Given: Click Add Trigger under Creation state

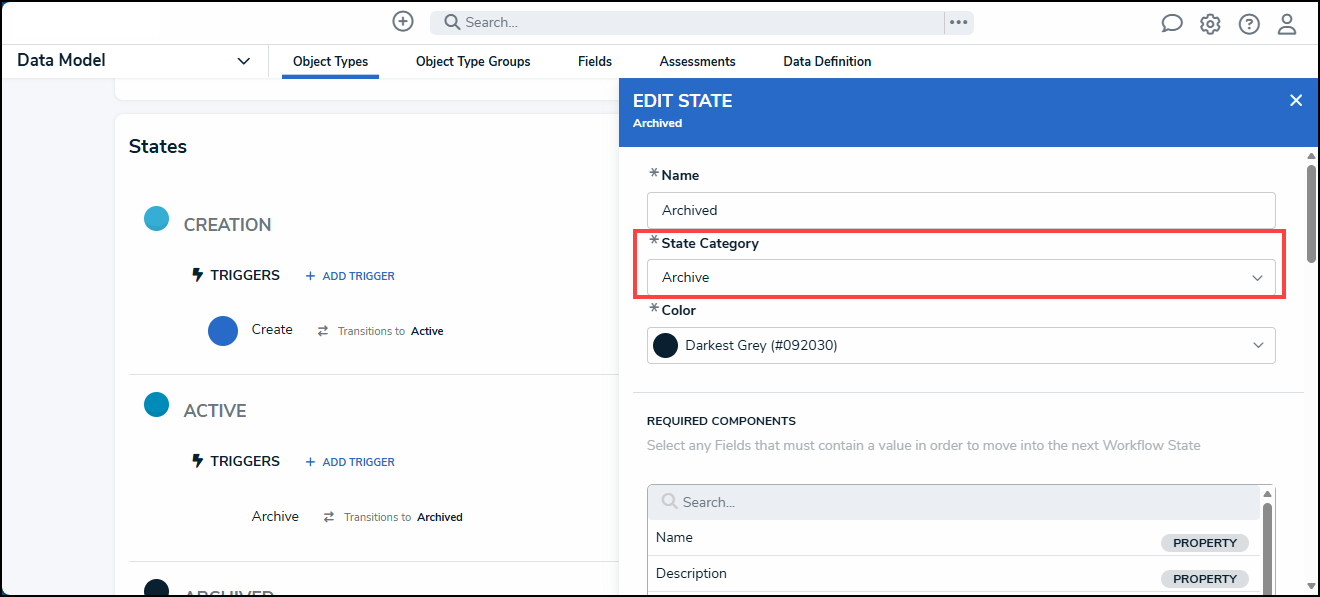Looking at the screenshot, I should coord(350,276).
